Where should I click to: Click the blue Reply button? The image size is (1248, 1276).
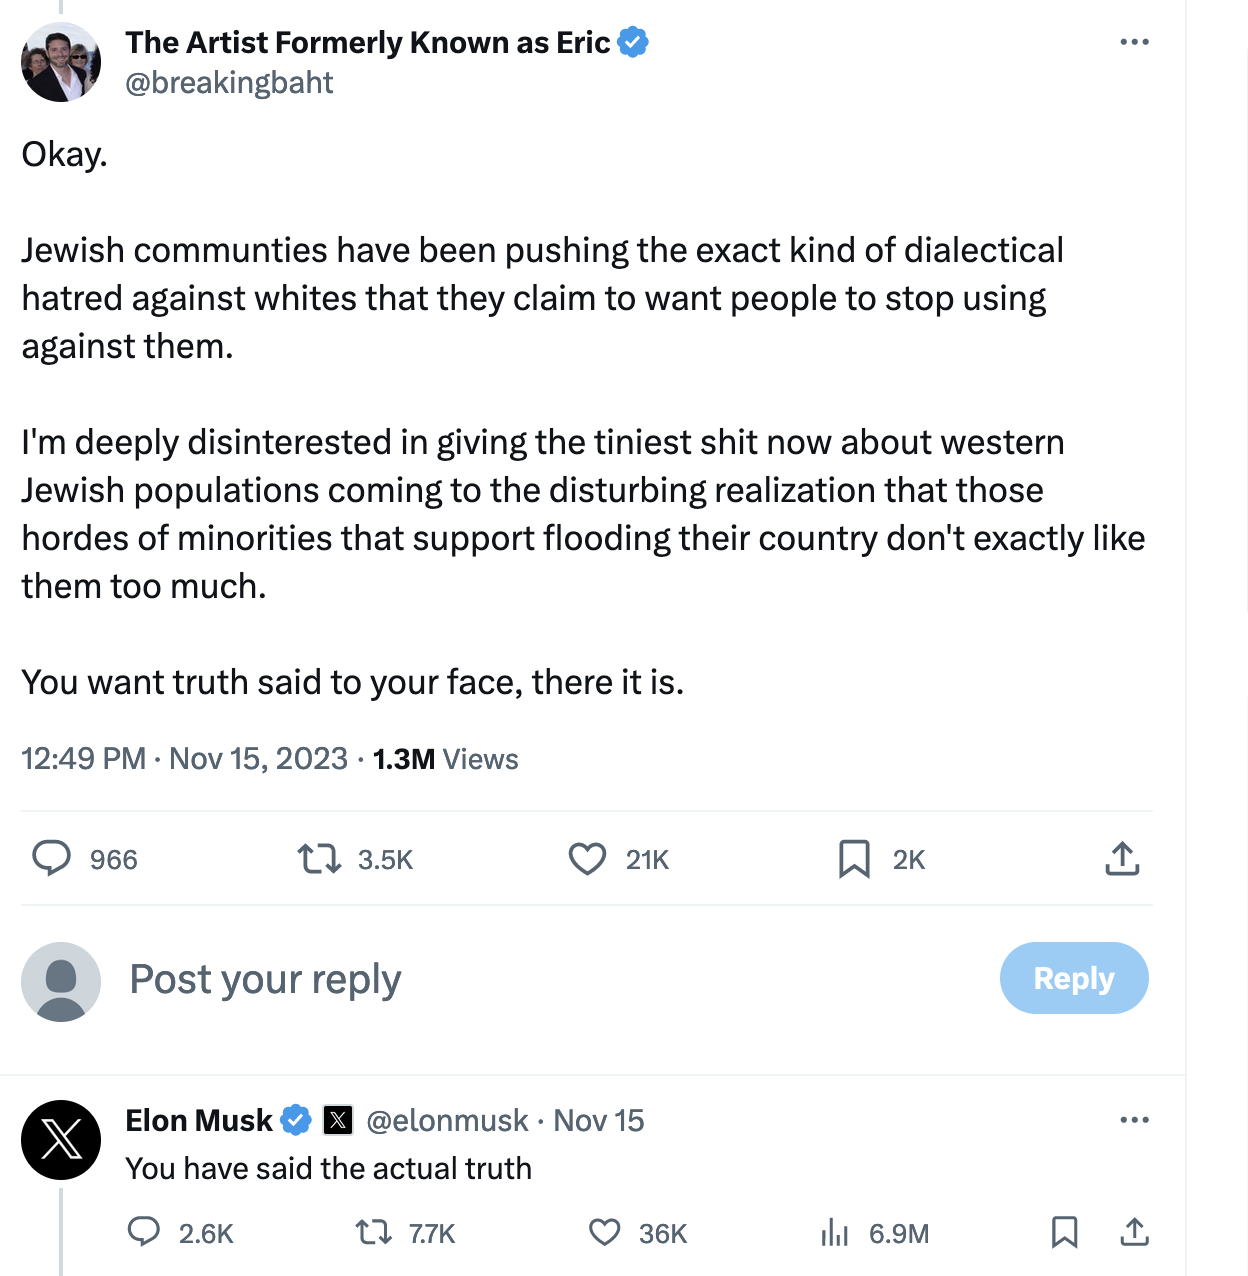point(1073,978)
